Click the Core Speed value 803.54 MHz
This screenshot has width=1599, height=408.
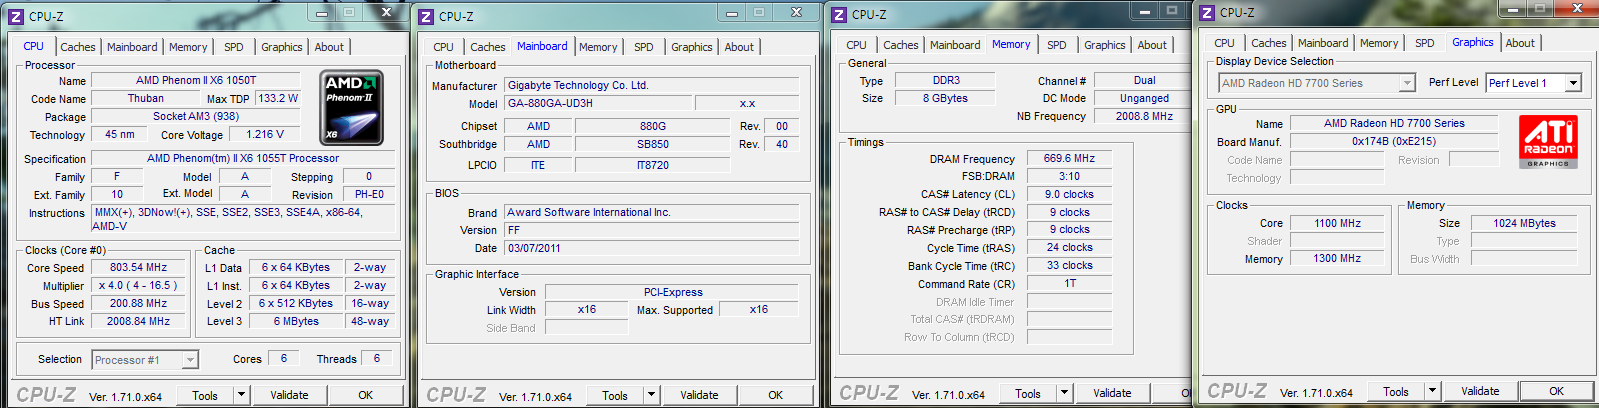139,267
